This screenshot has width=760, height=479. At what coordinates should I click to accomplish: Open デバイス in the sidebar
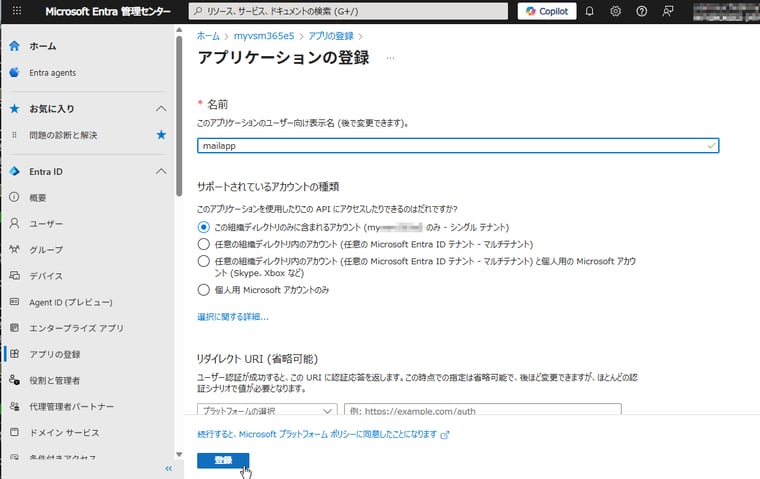point(46,276)
